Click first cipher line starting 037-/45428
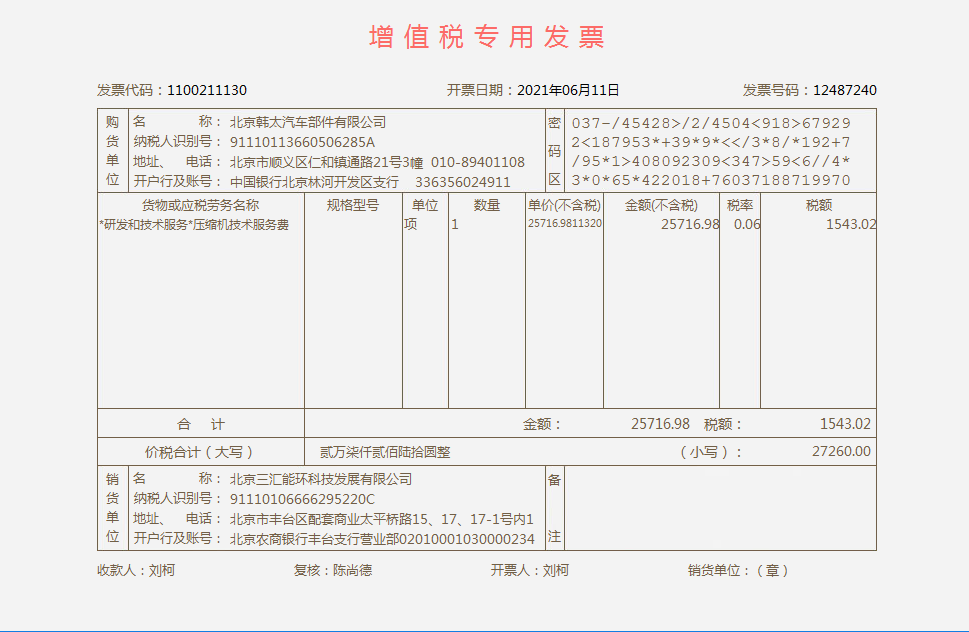The height and width of the screenshot is (632, 969). click(x=711, y=124)
